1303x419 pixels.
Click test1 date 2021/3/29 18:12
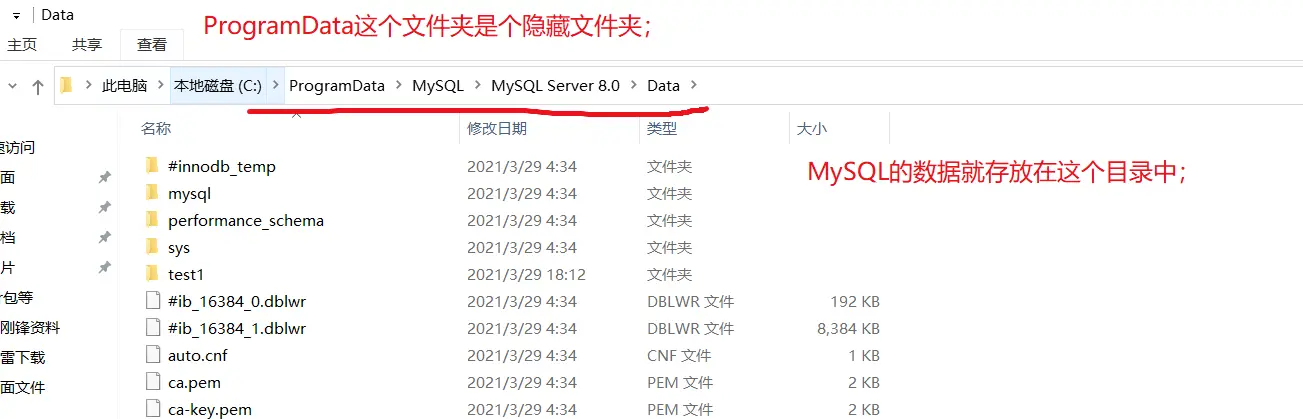(526, 274)
